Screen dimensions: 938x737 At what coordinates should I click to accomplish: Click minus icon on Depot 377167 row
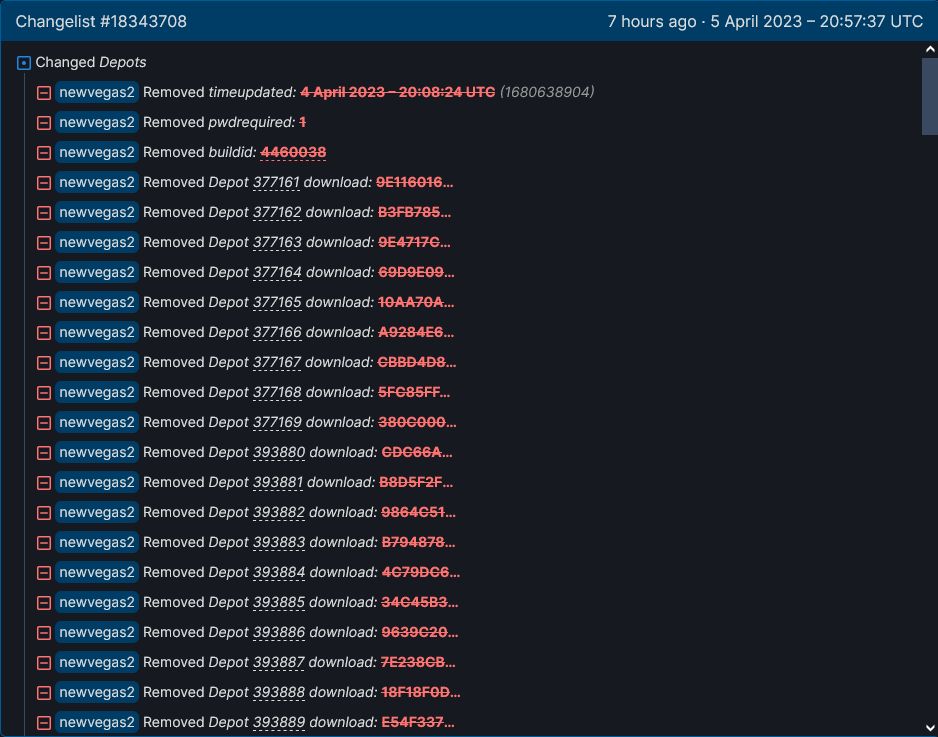pyautogui.click(x=44, y=363)
